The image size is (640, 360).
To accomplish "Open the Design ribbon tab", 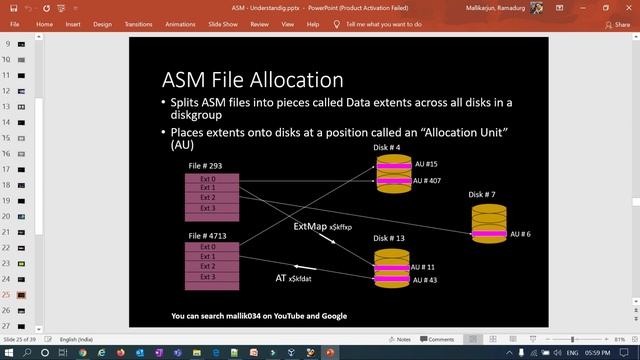I will (102, 24).
